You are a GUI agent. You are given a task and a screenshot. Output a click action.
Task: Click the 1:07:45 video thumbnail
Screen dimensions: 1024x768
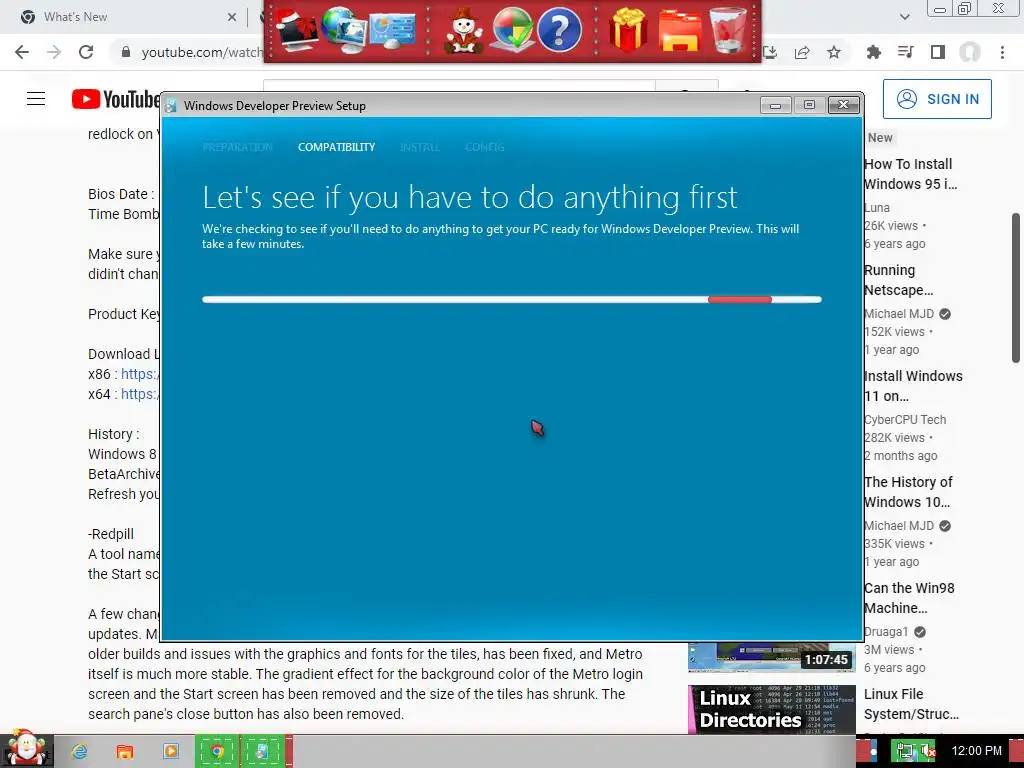pyautogui.click(x=771, y=656)
